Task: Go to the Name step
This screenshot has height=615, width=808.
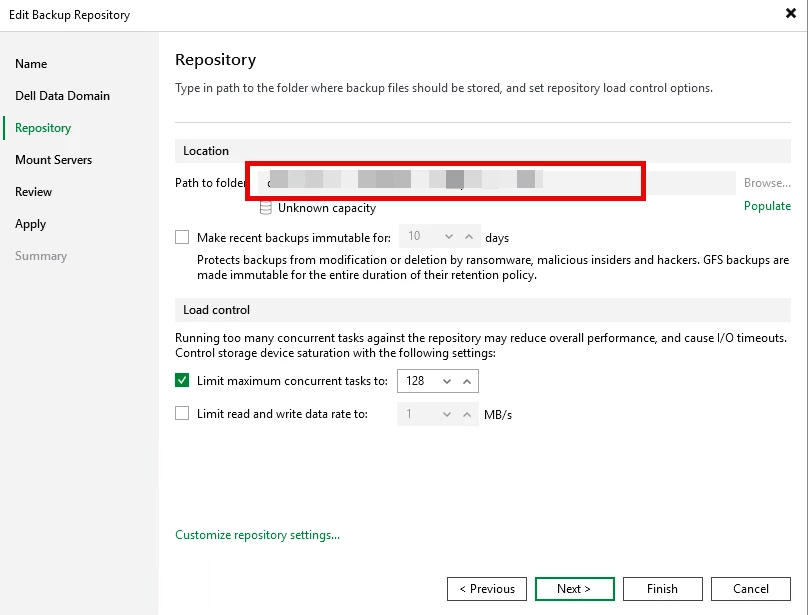Action: coord(31,64)
